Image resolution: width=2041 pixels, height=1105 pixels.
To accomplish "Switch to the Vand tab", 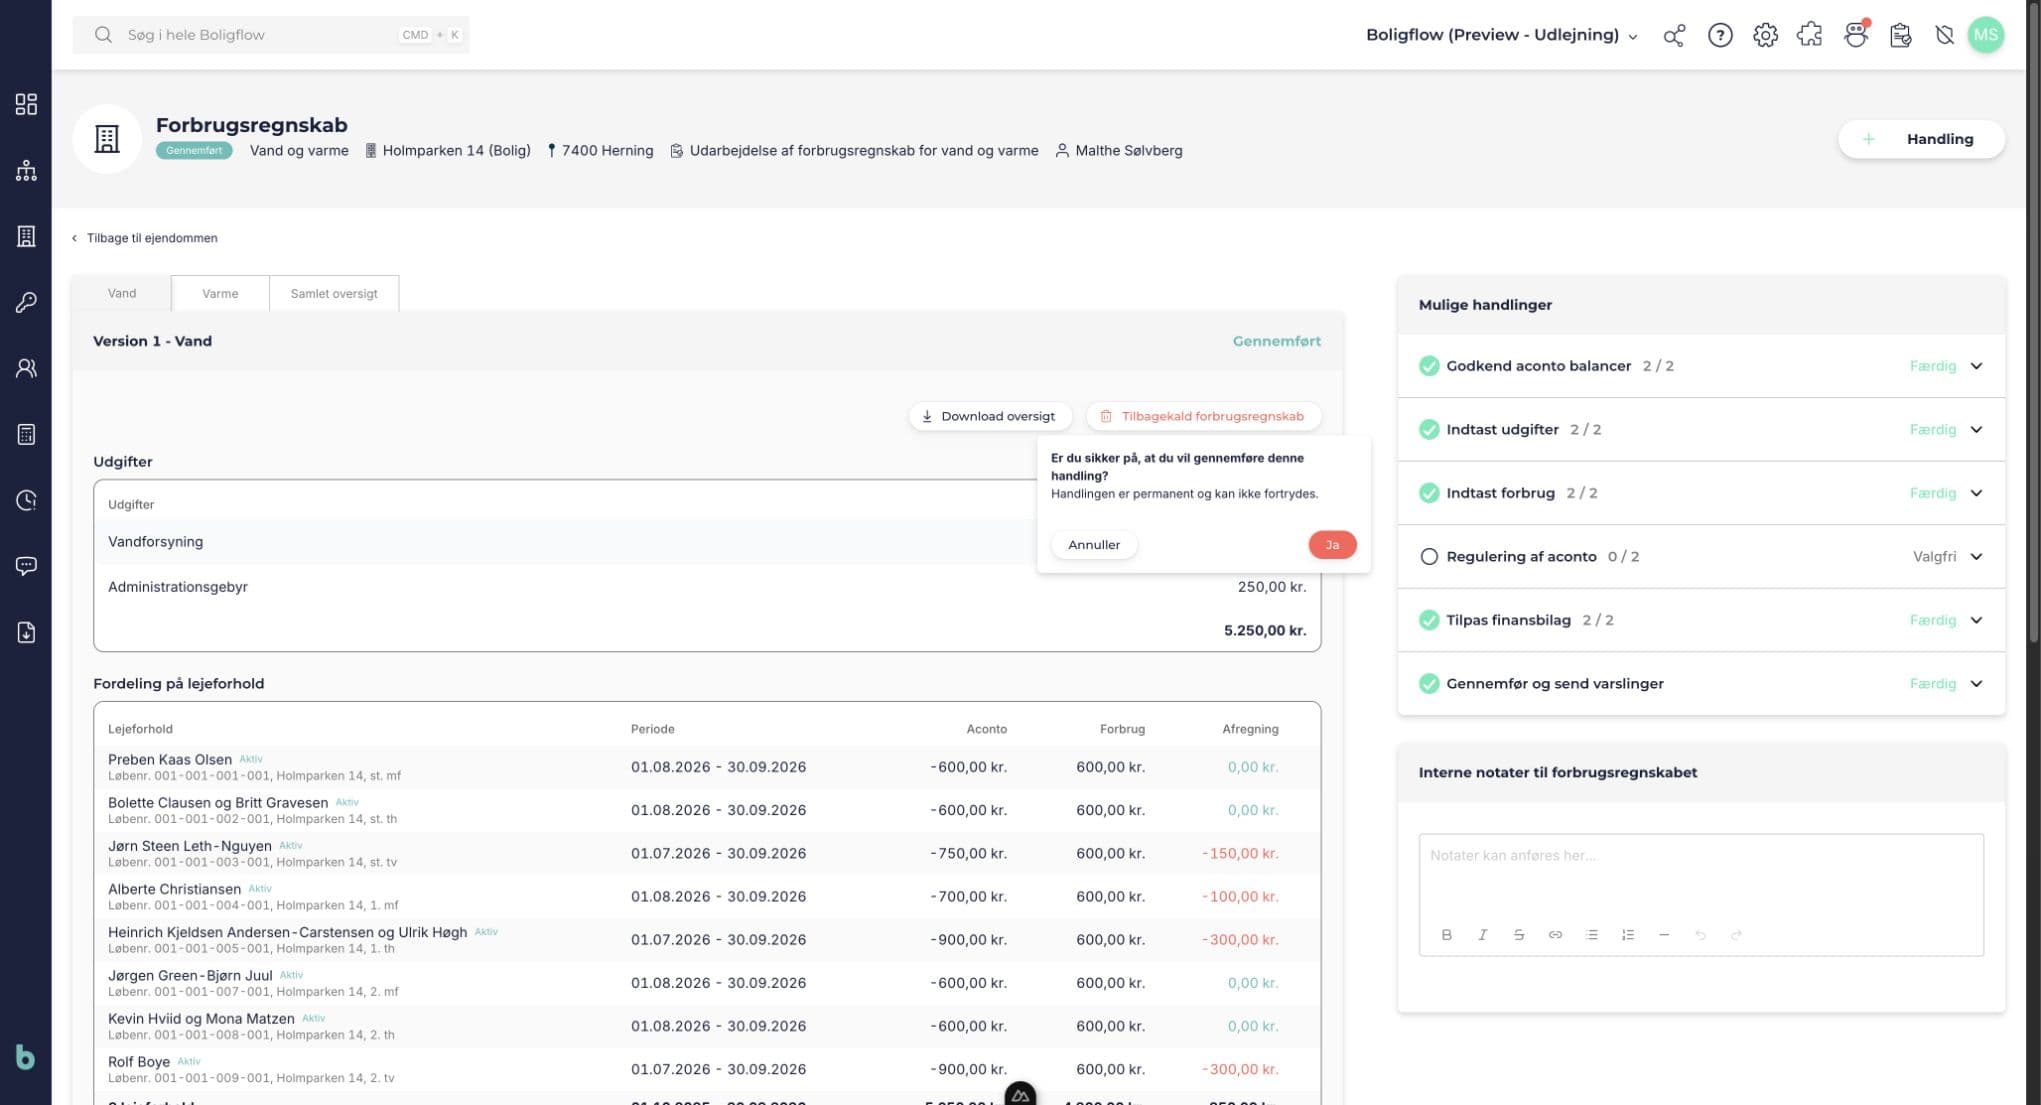I will (x=122, y=293).
